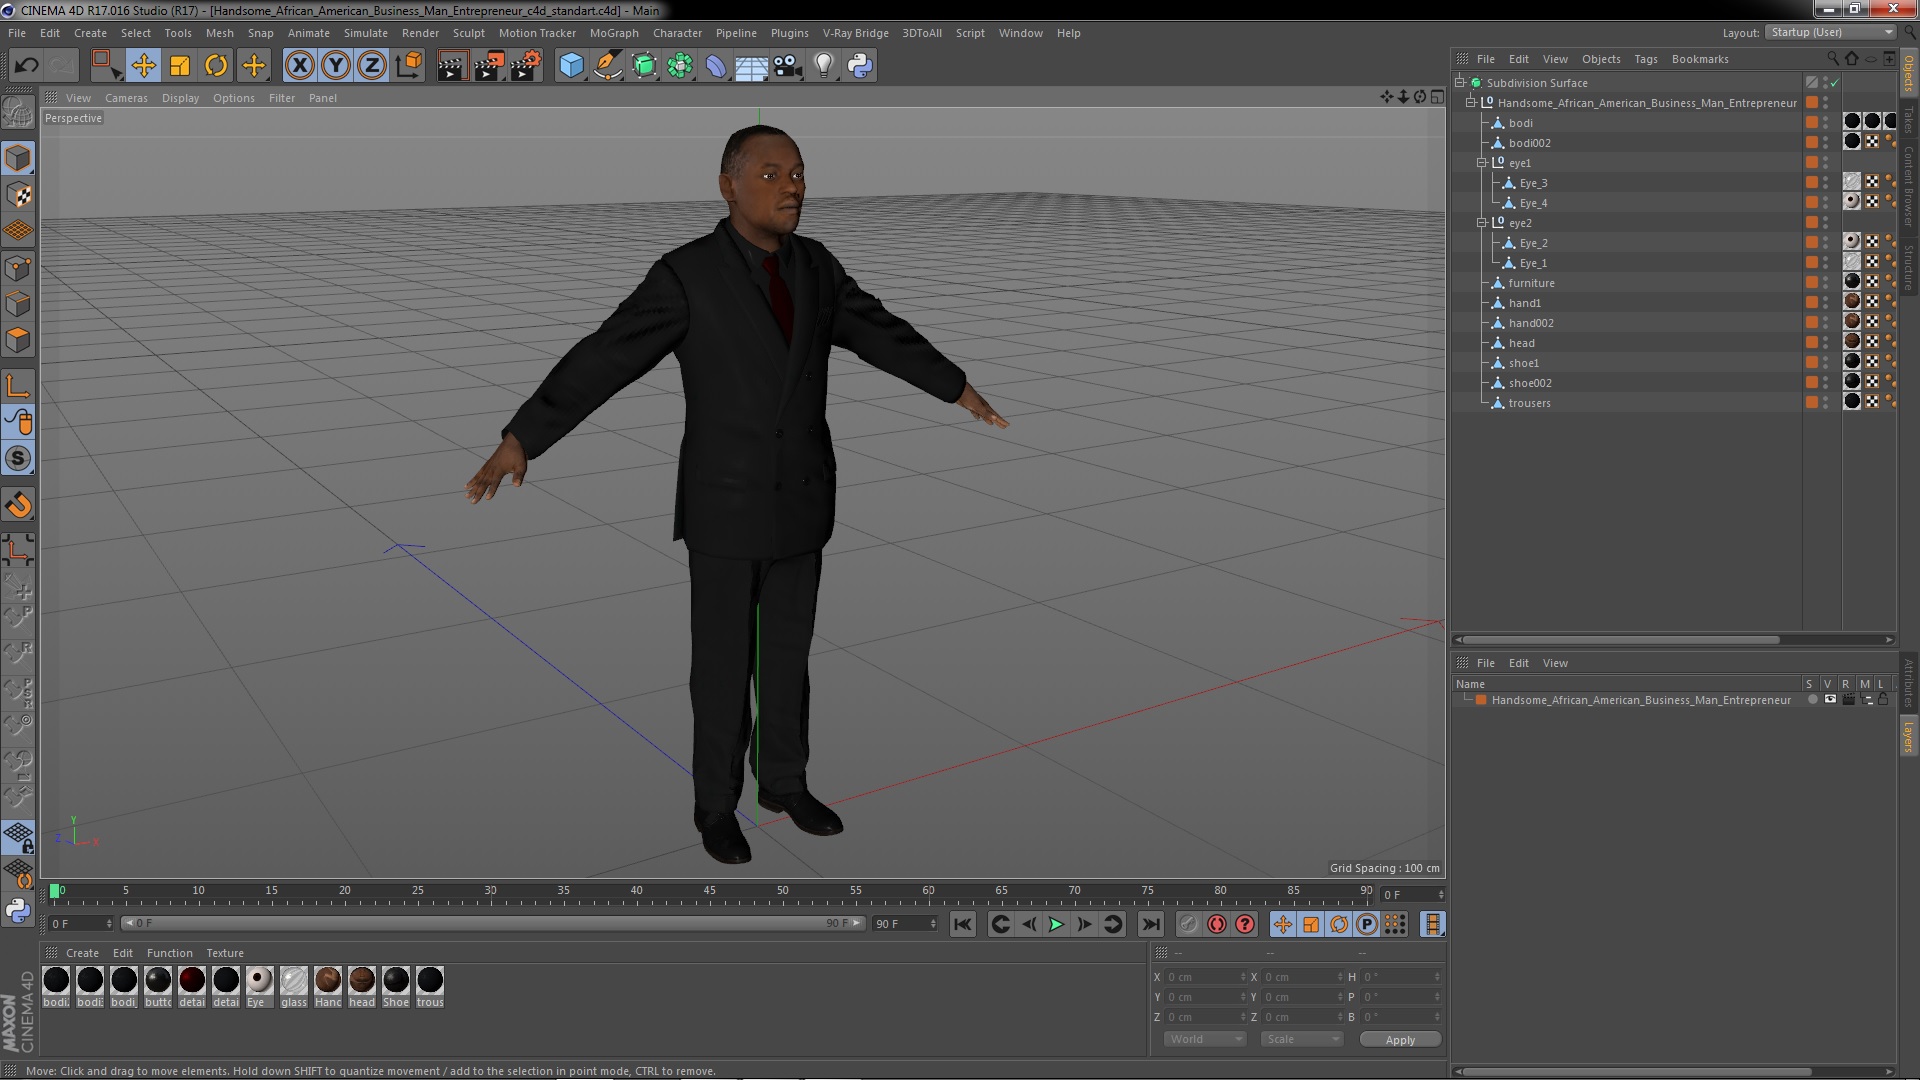Click frame 45 on the timeline ruler

(x=709, y=890)
